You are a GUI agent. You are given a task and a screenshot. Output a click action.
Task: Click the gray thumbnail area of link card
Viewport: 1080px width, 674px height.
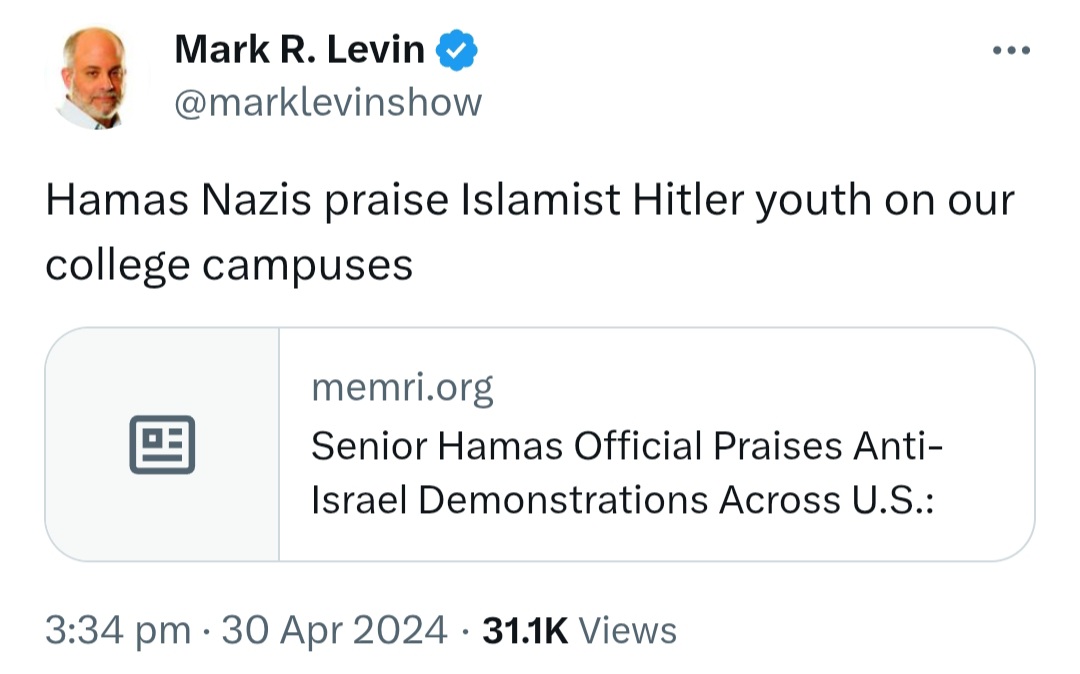click(x=163, y=445)
